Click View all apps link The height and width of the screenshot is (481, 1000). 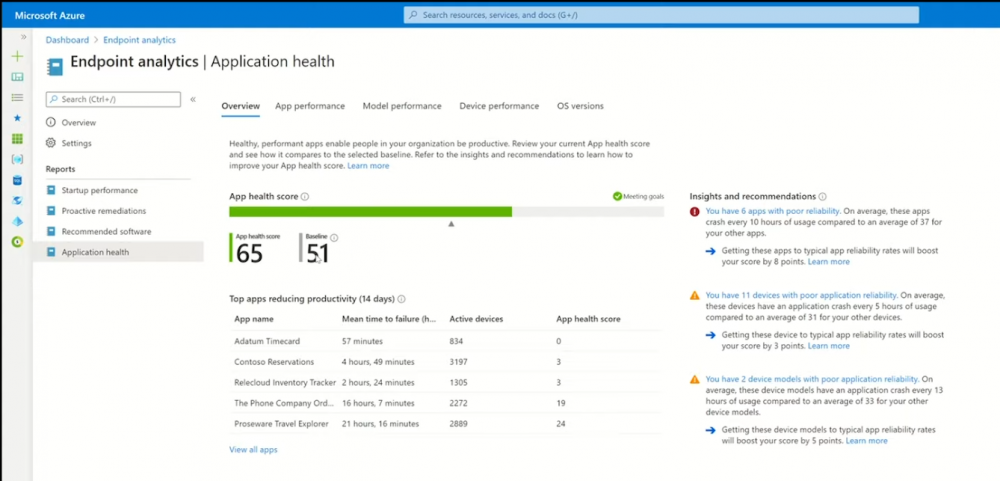(253, 450)
